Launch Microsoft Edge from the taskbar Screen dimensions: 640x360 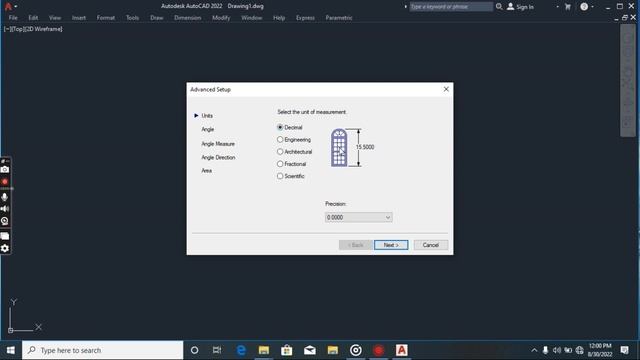tap(241, 350)
